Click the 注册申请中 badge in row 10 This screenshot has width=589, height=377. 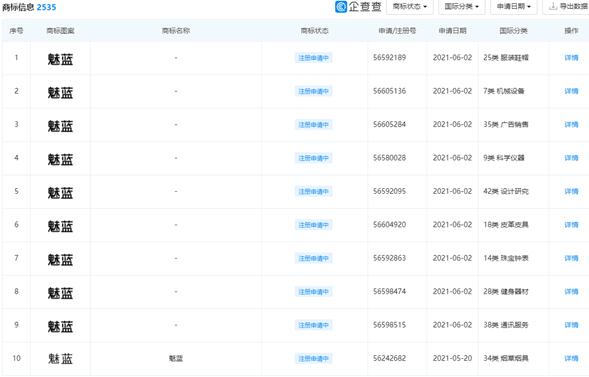pos(313,359)
